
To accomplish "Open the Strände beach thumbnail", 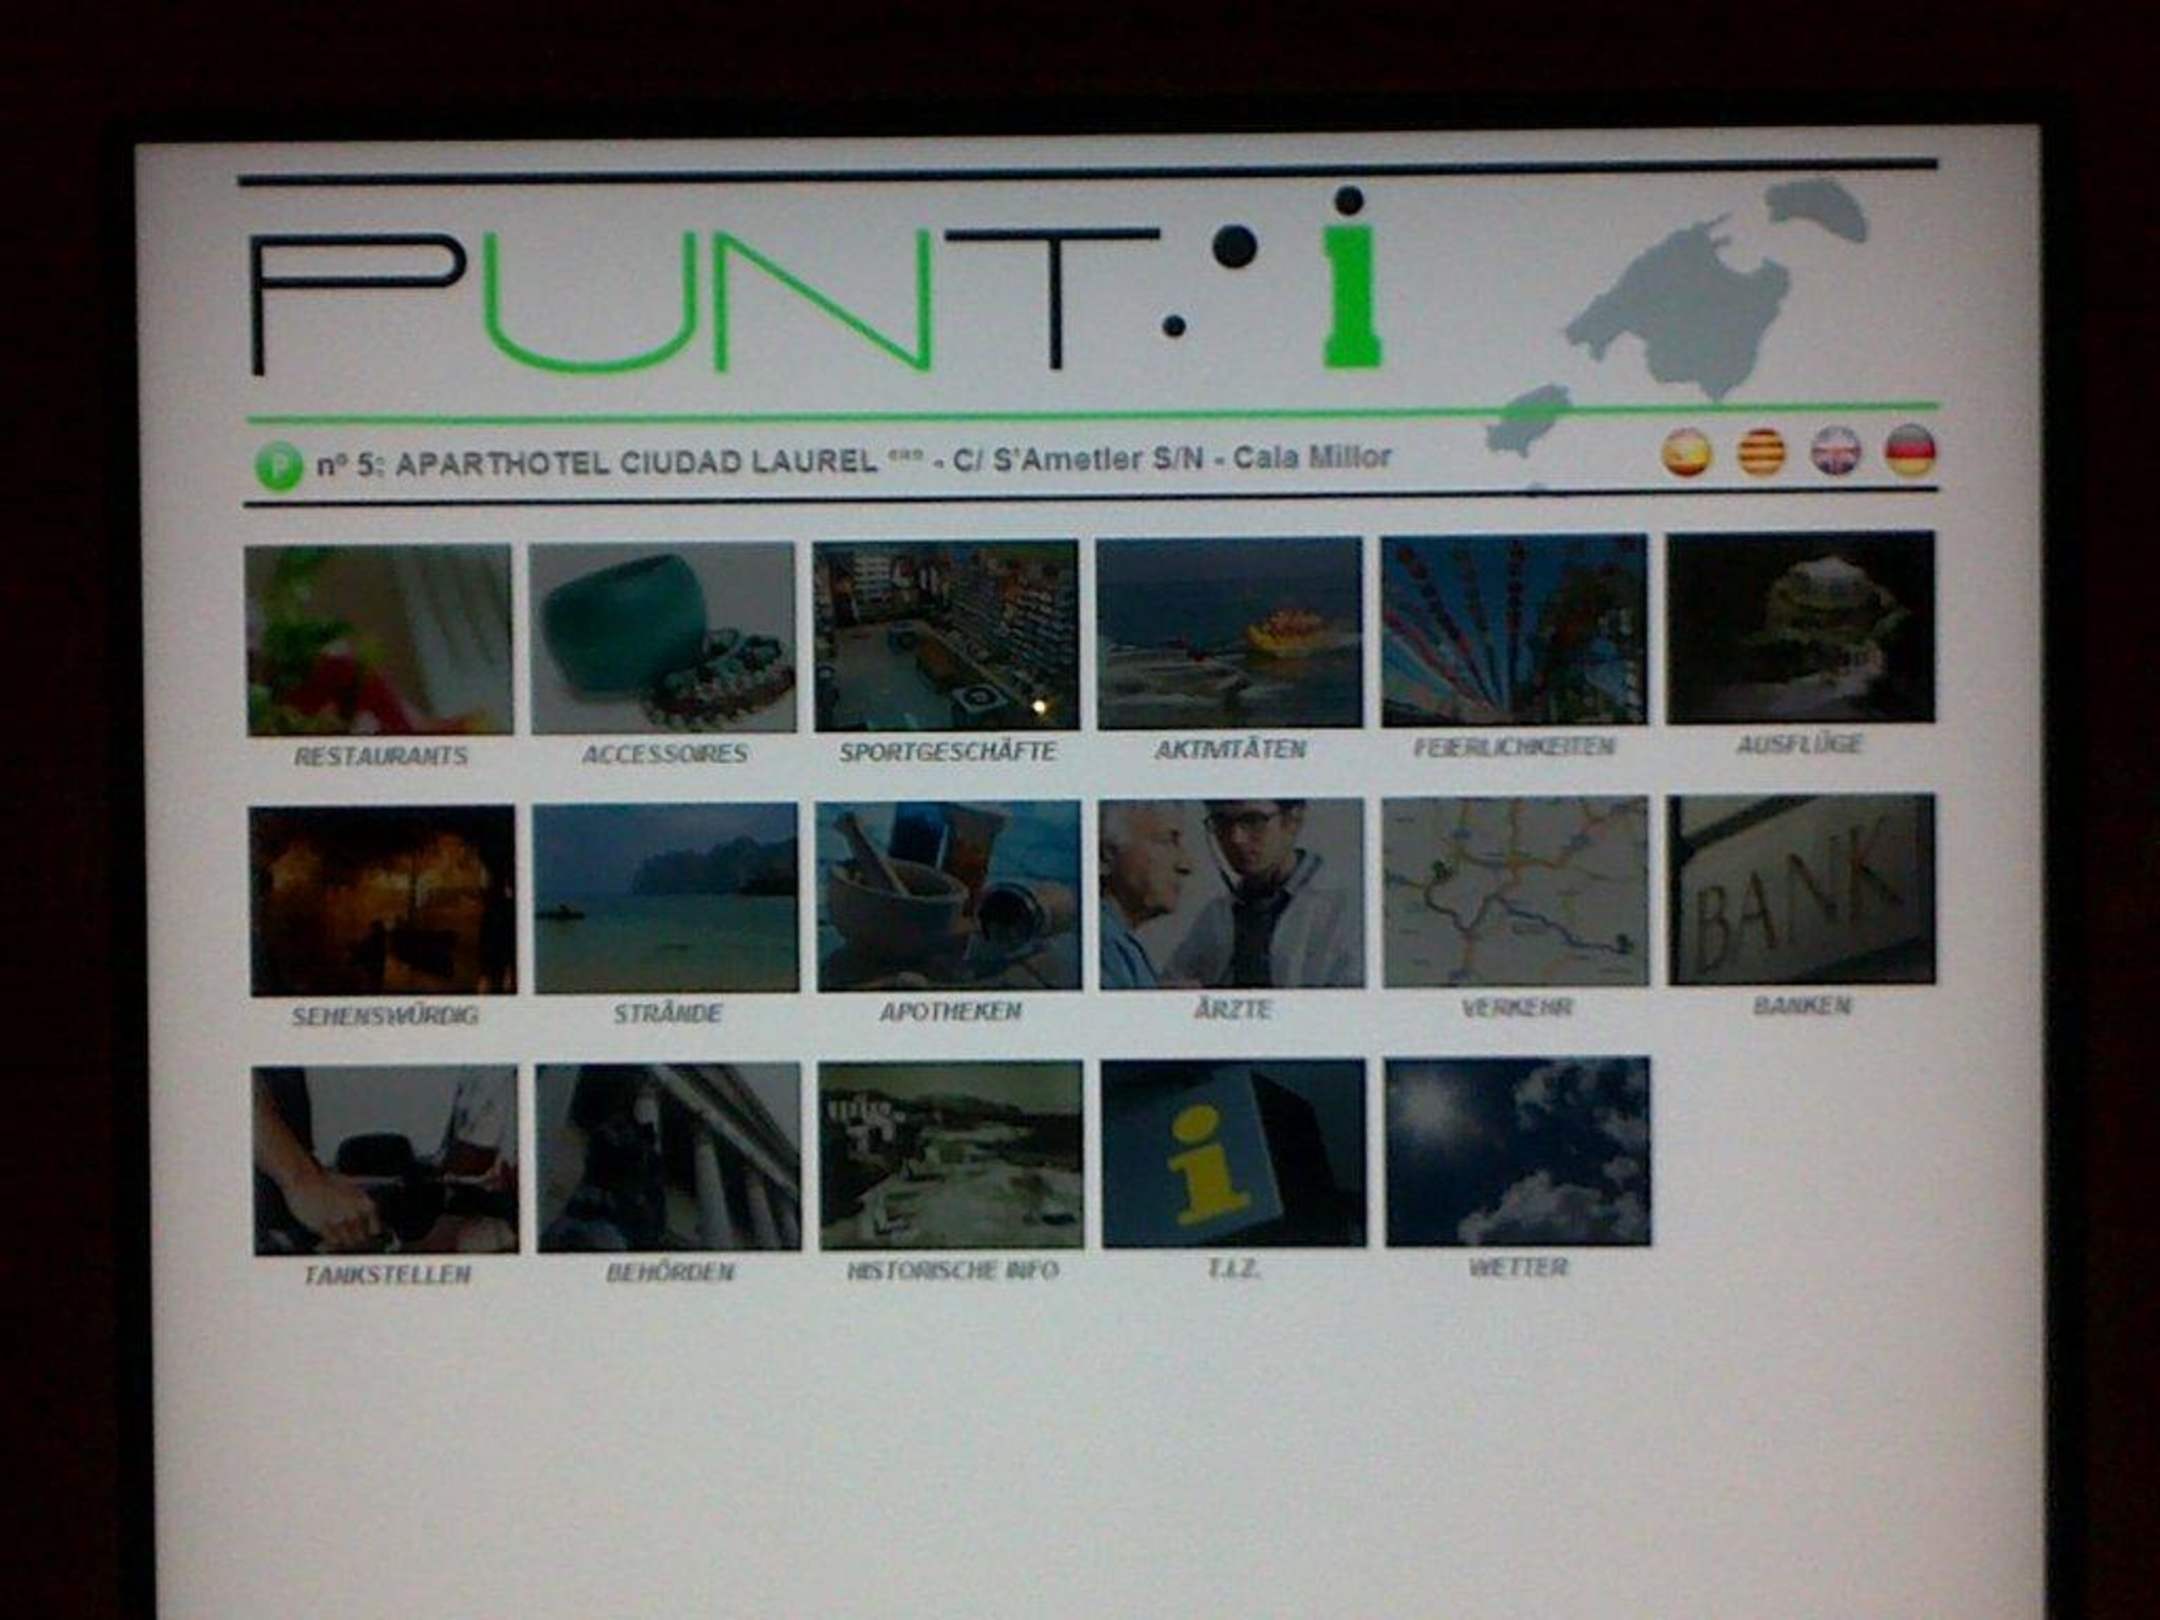I will tap(666, 897).
